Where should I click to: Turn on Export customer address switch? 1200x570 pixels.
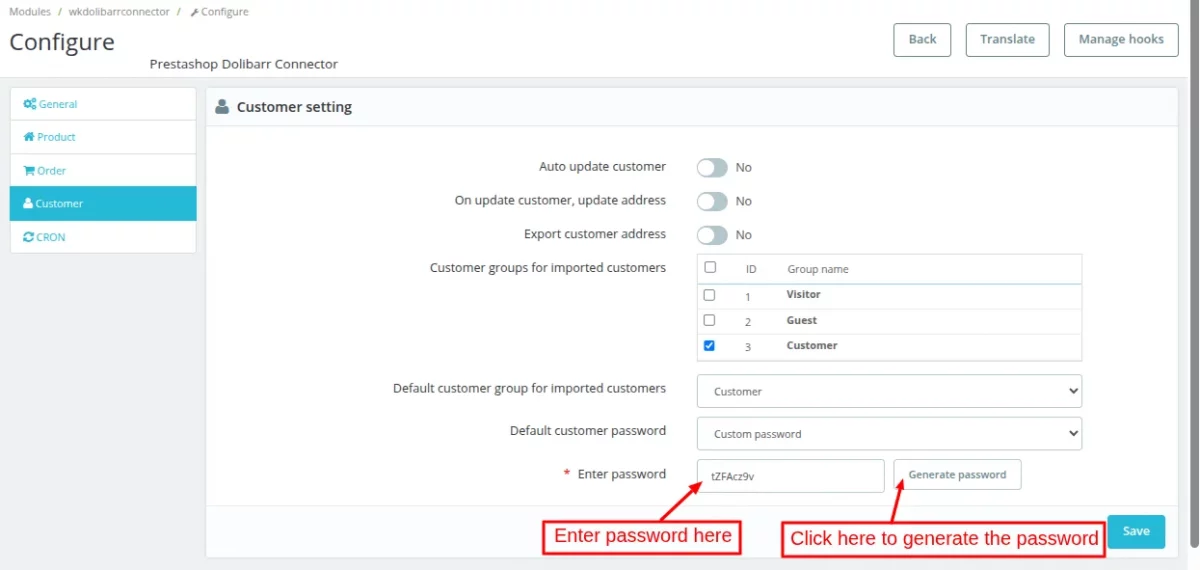(x=712, y=235)
